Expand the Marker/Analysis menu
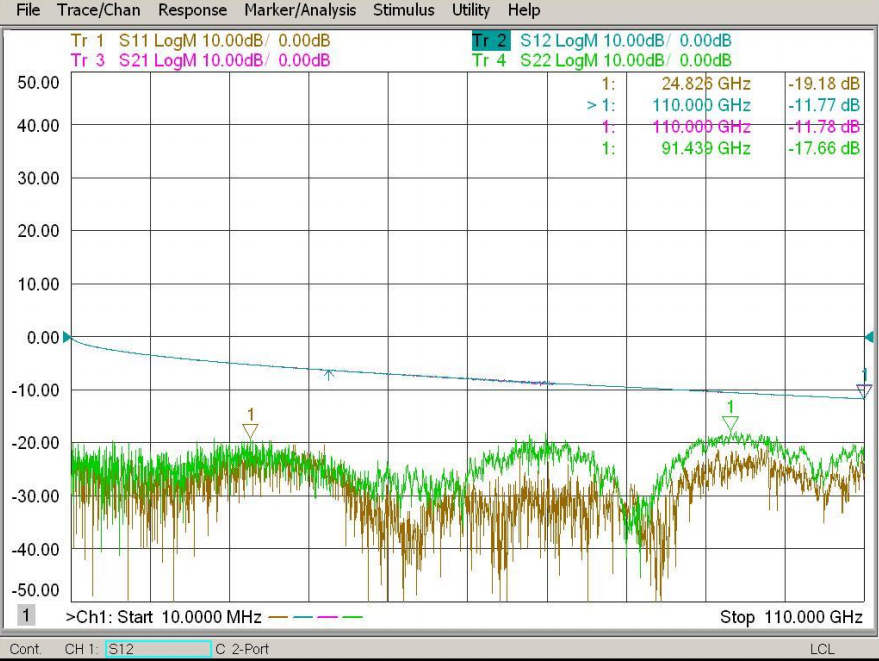 pyautogui.click(x=300, y=10)
